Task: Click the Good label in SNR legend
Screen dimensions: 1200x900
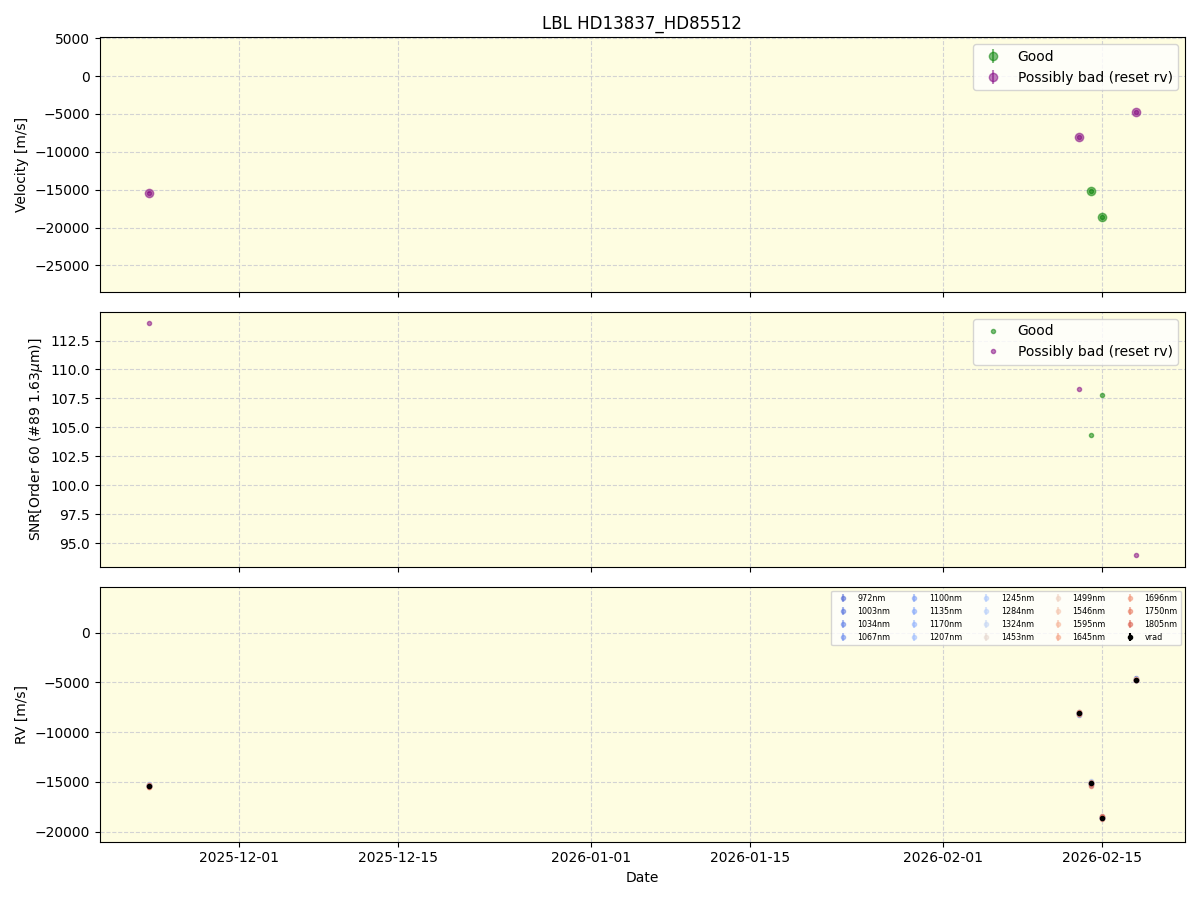Action: 1034,330
